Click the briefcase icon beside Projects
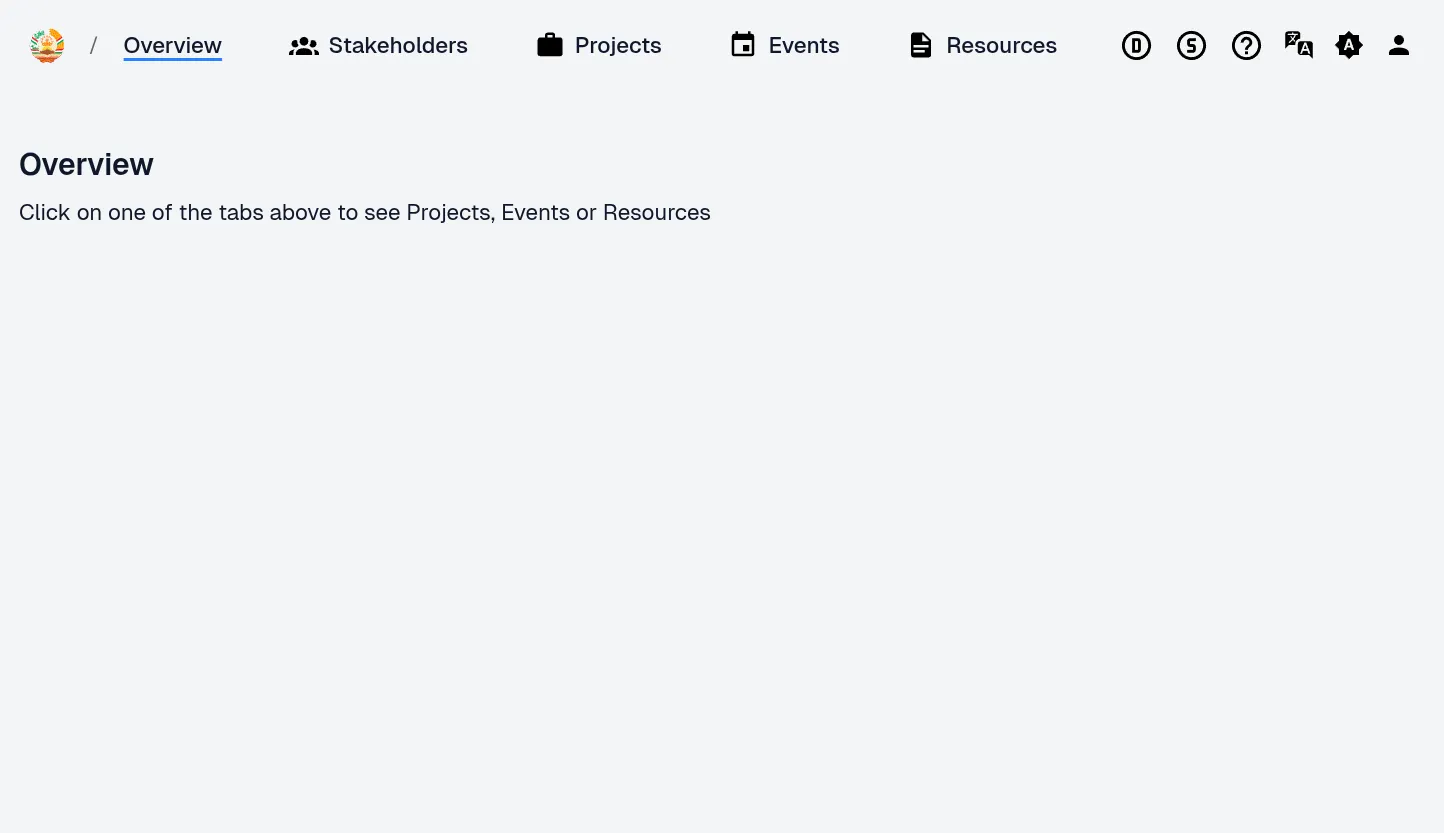This screenshot has width=1444, height=833. point(550,46)
